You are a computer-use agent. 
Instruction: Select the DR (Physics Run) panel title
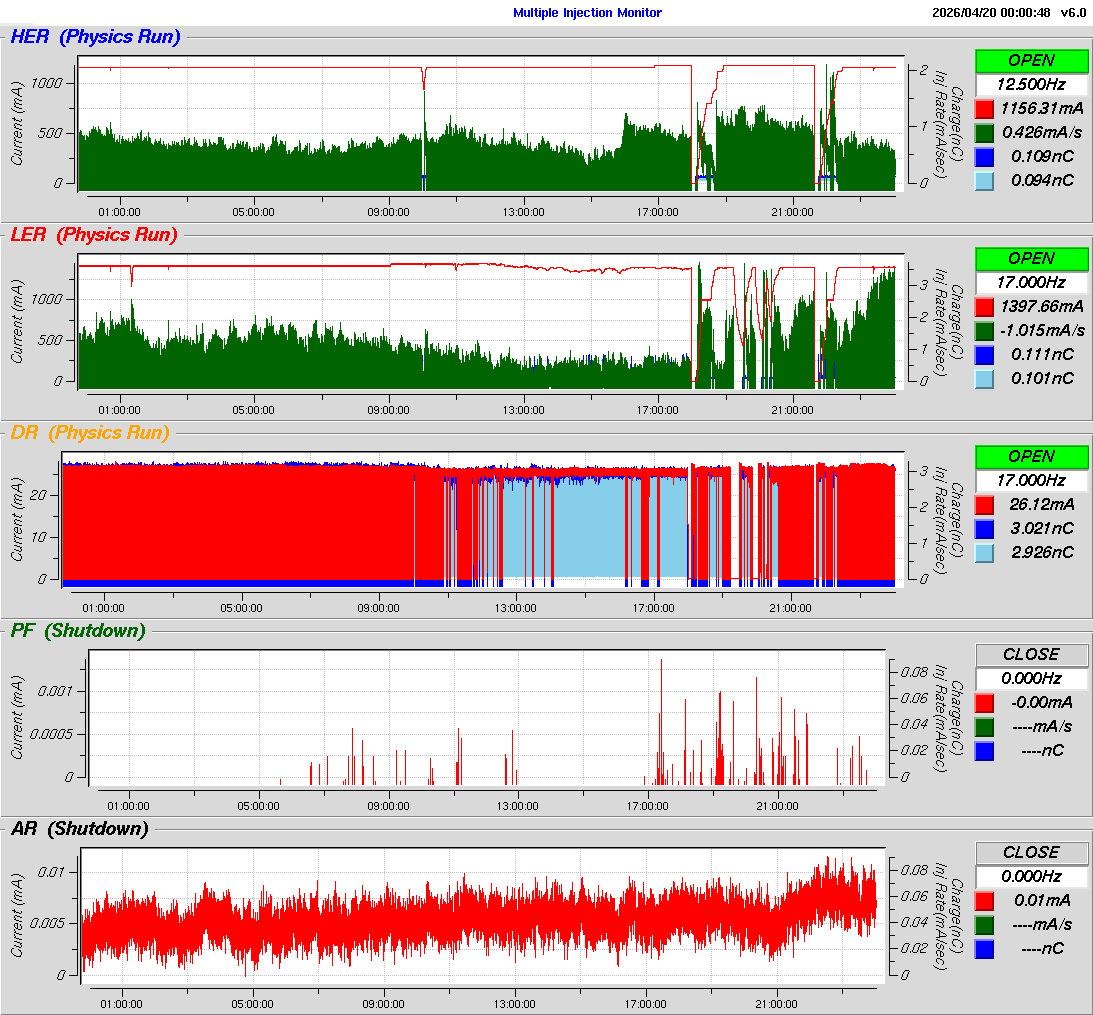pos(90,433)
